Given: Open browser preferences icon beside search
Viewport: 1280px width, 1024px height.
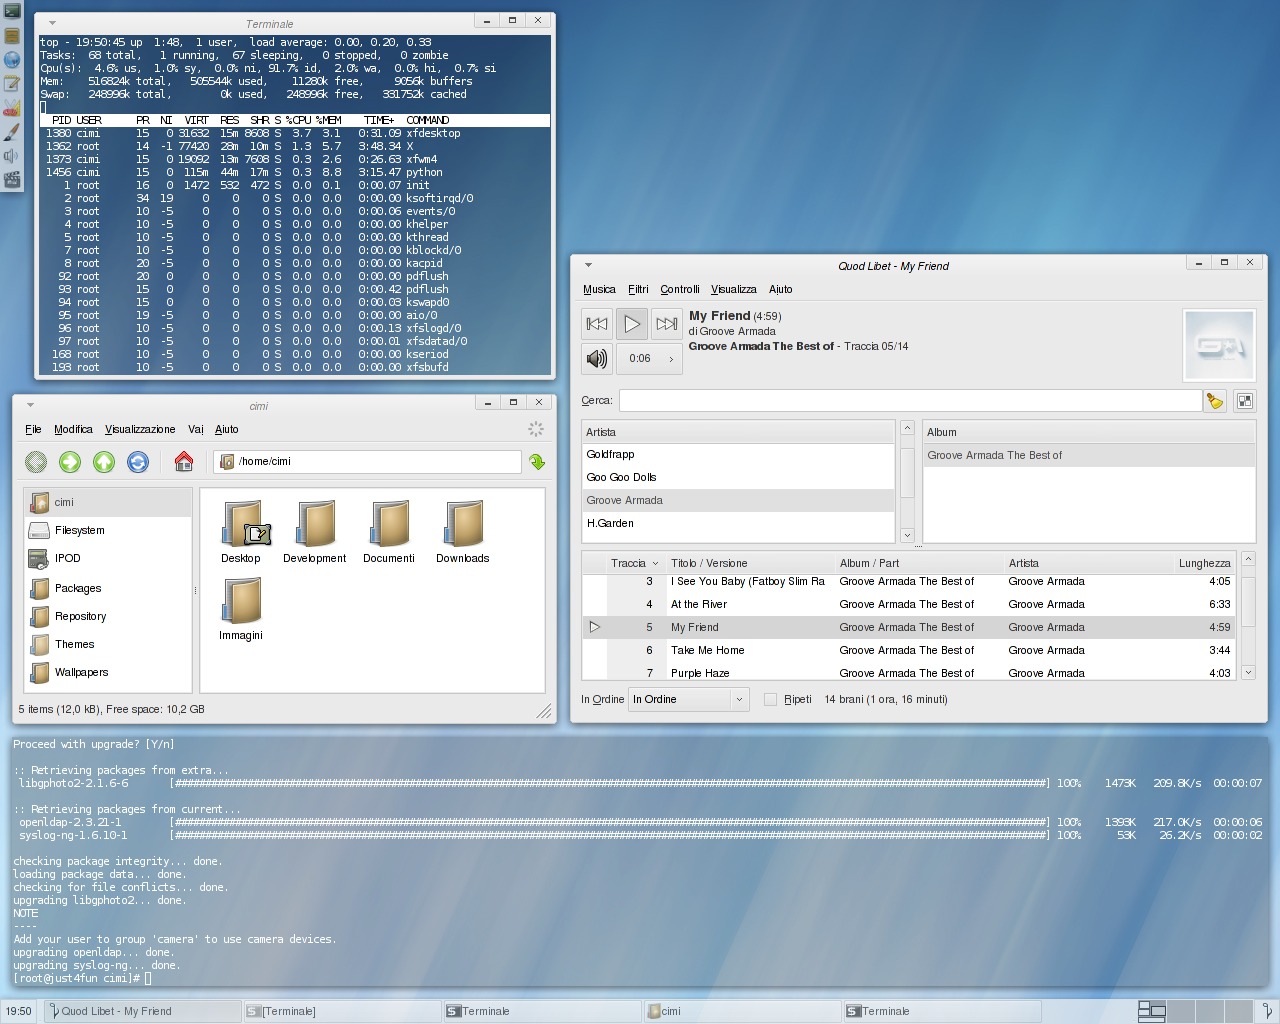Looking at the screenshot, I should point(1245,401).
